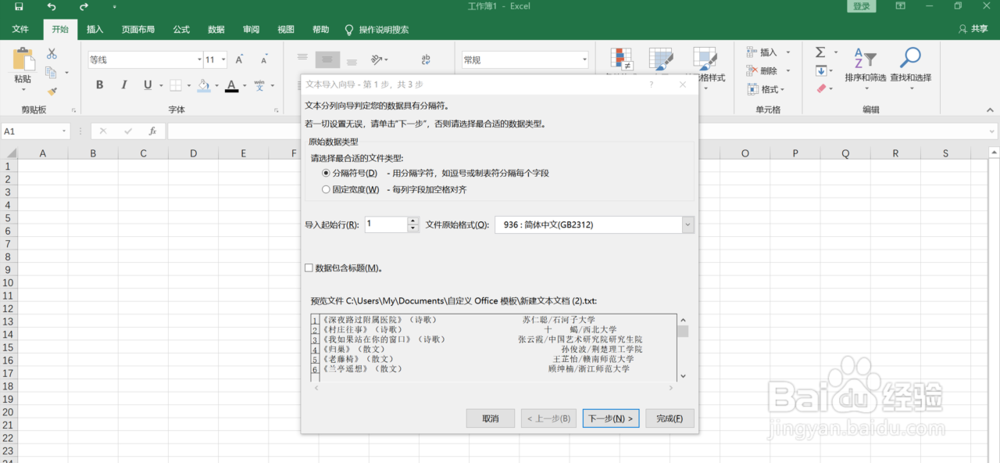Copy selection with the copy icon

tap(51, 73)
